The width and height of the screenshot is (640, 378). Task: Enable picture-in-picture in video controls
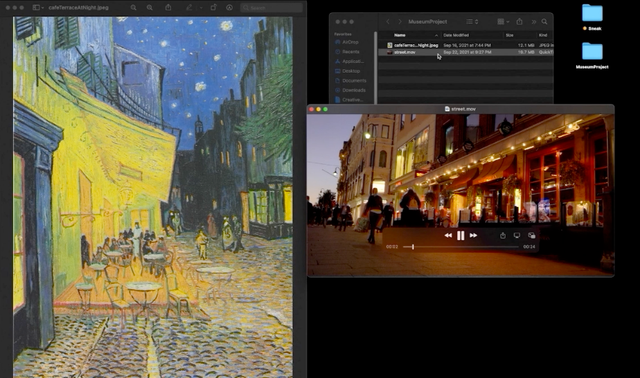pos(531,236)
